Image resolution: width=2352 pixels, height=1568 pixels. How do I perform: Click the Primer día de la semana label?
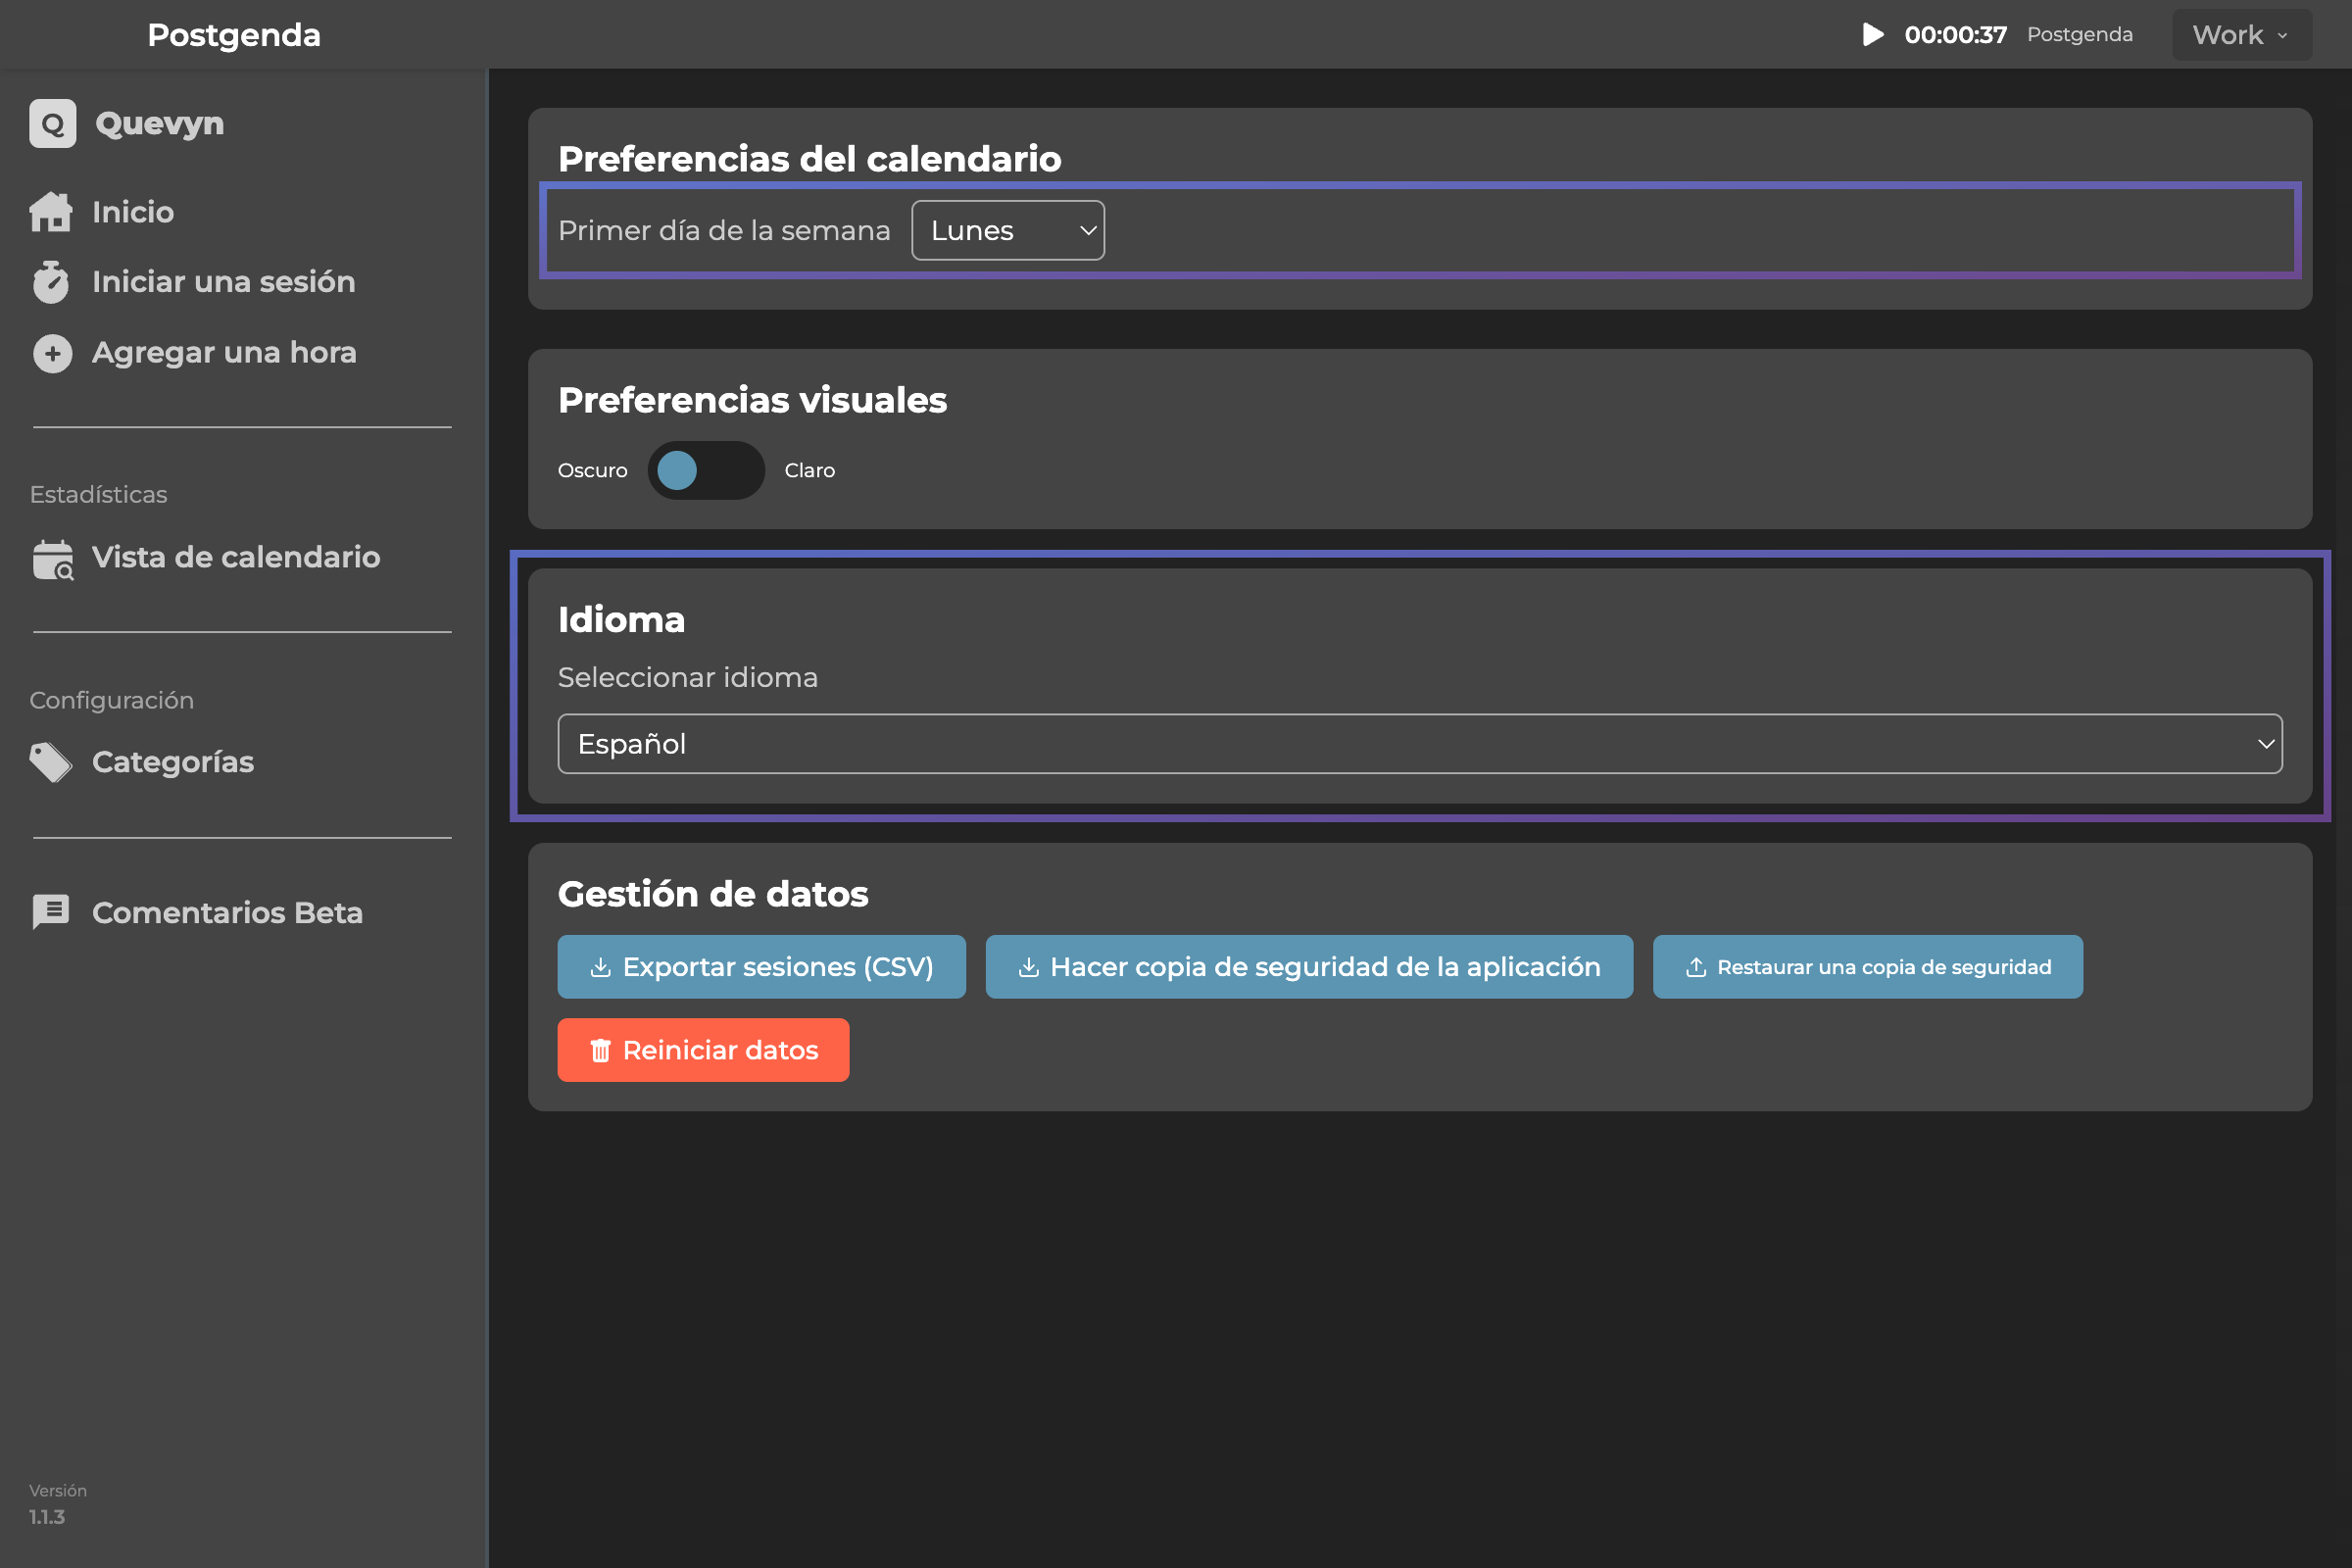coord(724,230)
